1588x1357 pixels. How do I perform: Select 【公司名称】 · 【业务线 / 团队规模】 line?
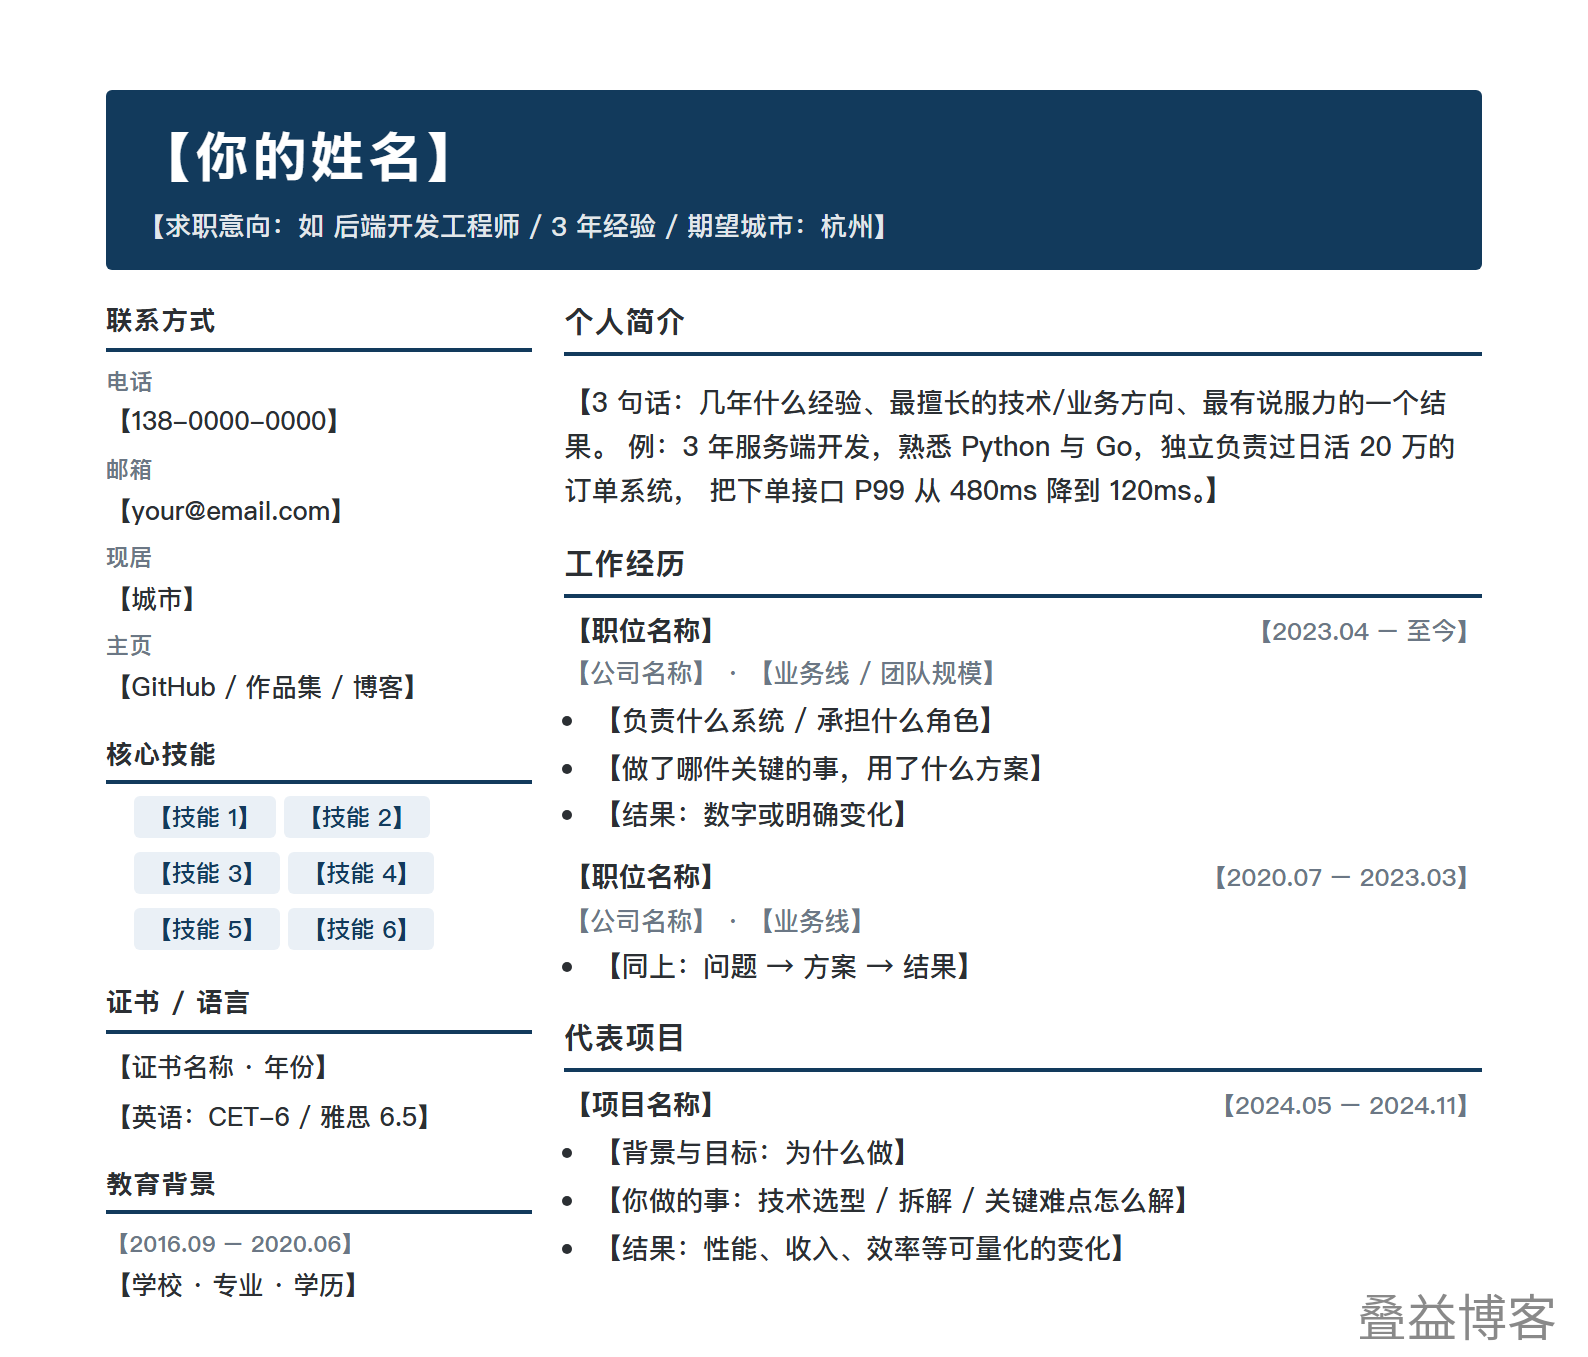[x=786, y=673]
